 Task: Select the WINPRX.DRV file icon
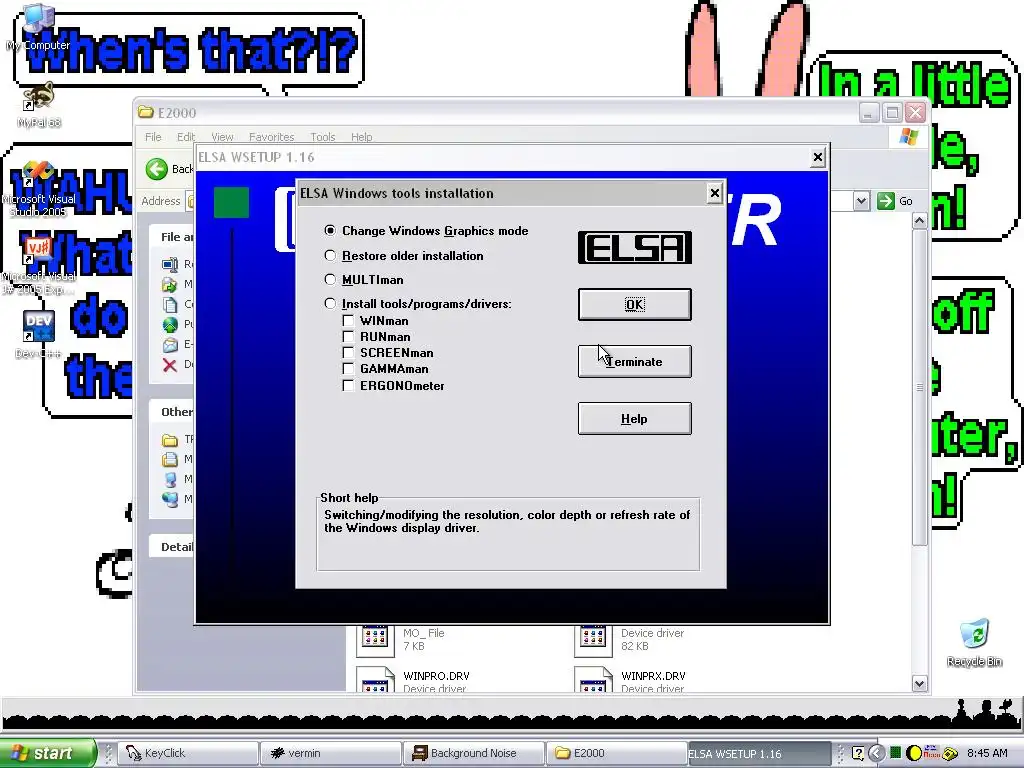594,679
